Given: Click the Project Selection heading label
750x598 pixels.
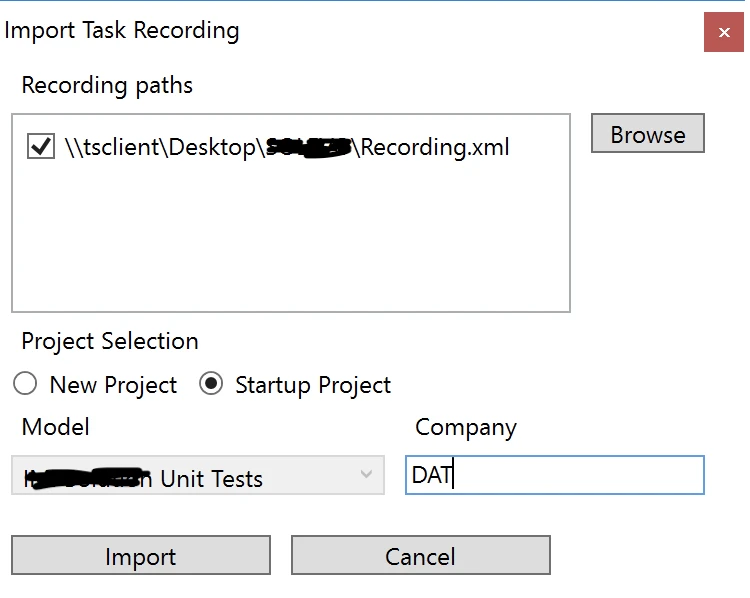Looking at the screenshot, I should click(110, 341).
